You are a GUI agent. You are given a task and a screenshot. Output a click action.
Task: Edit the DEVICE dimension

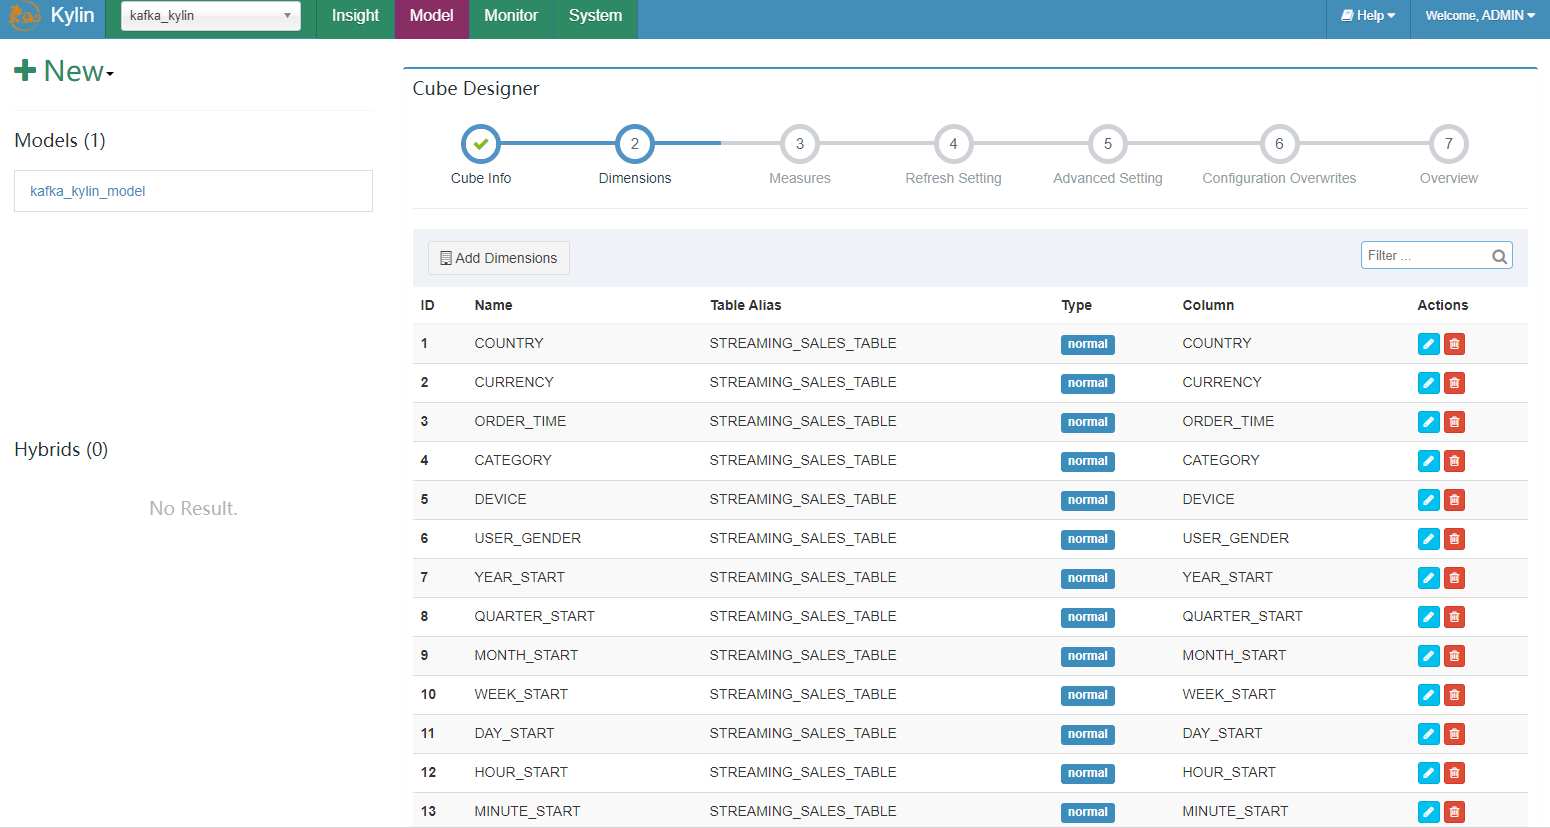click(1429, 500)
